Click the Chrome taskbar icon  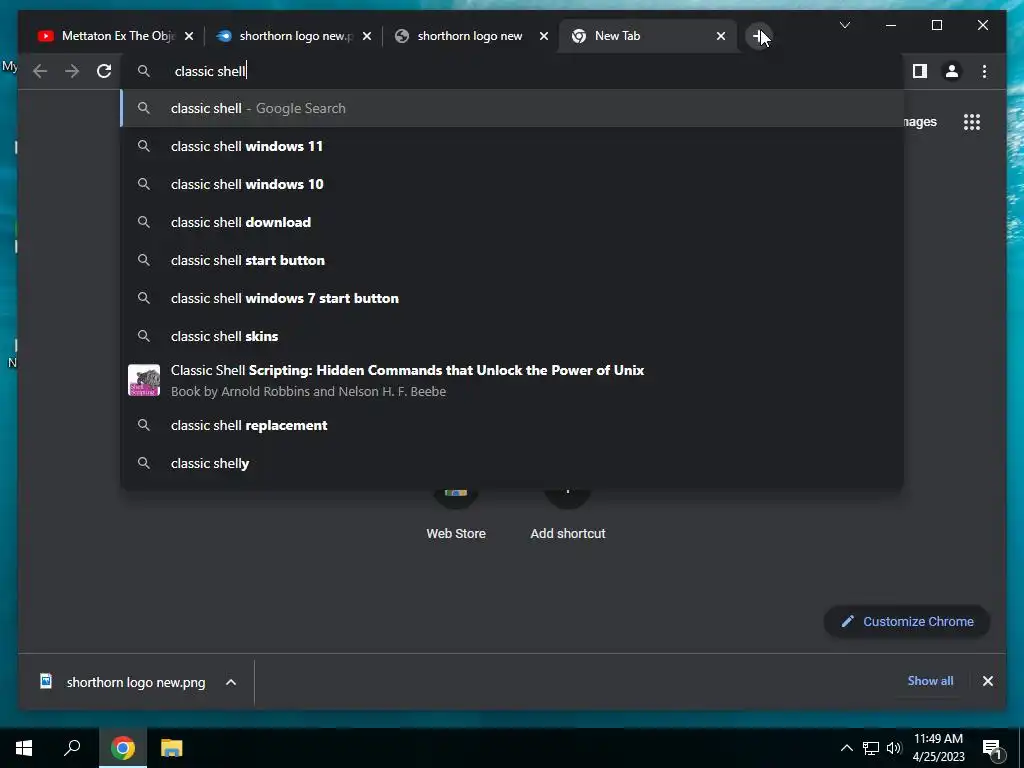[x=123, y=748]
